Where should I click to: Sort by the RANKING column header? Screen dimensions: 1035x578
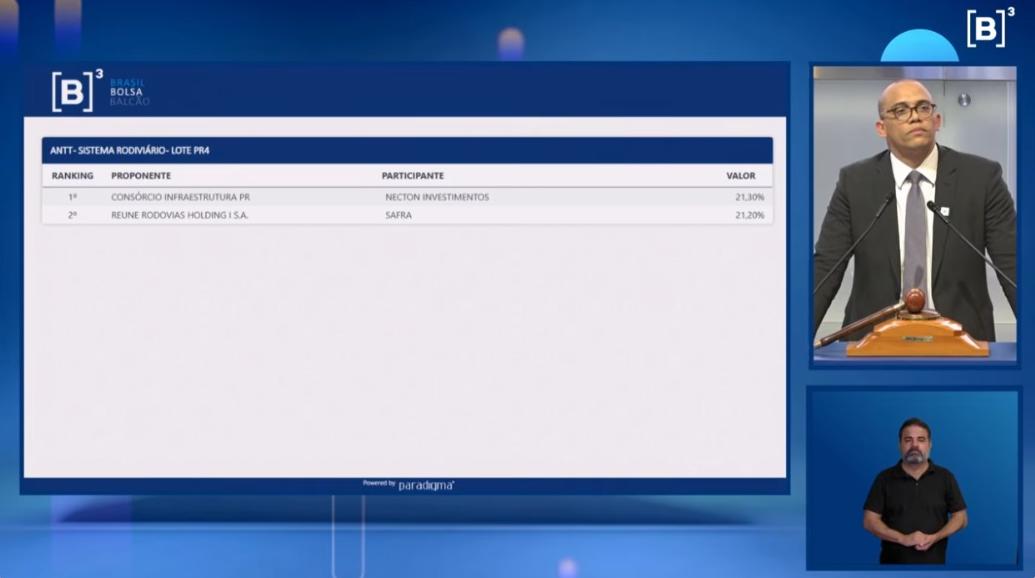72,176
